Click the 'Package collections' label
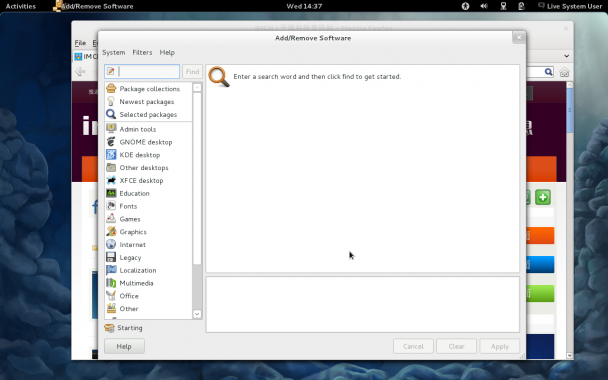Image resolution: width=608 pixels, height=380 pixels. pos(150,89)
